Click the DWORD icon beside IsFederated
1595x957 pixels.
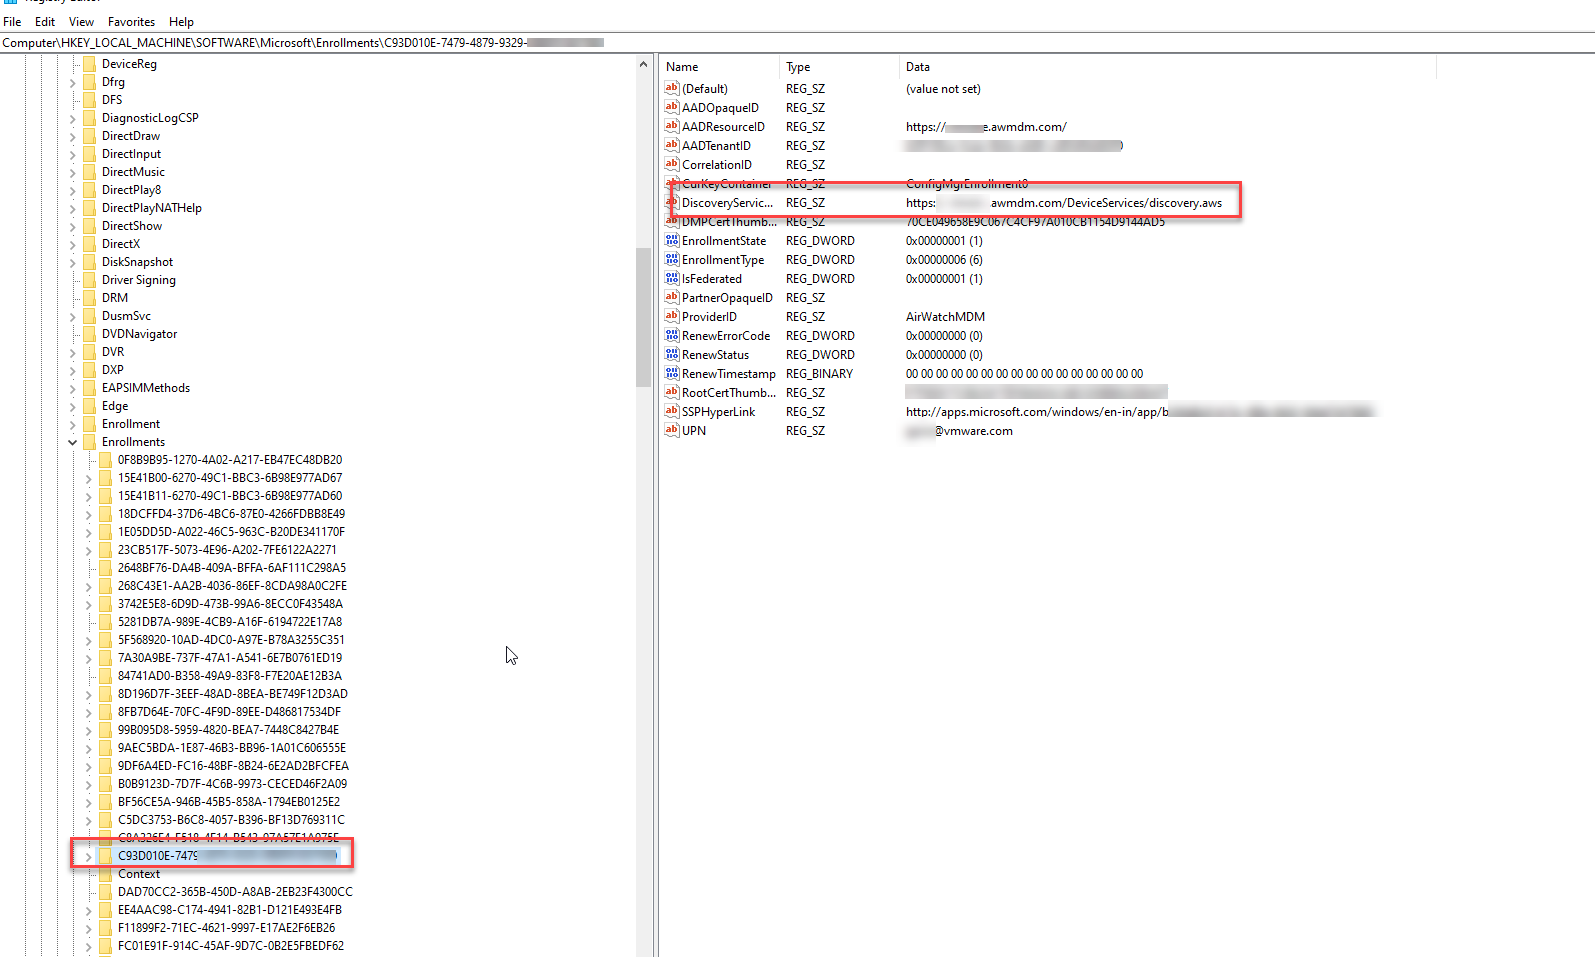coord(672,279)
